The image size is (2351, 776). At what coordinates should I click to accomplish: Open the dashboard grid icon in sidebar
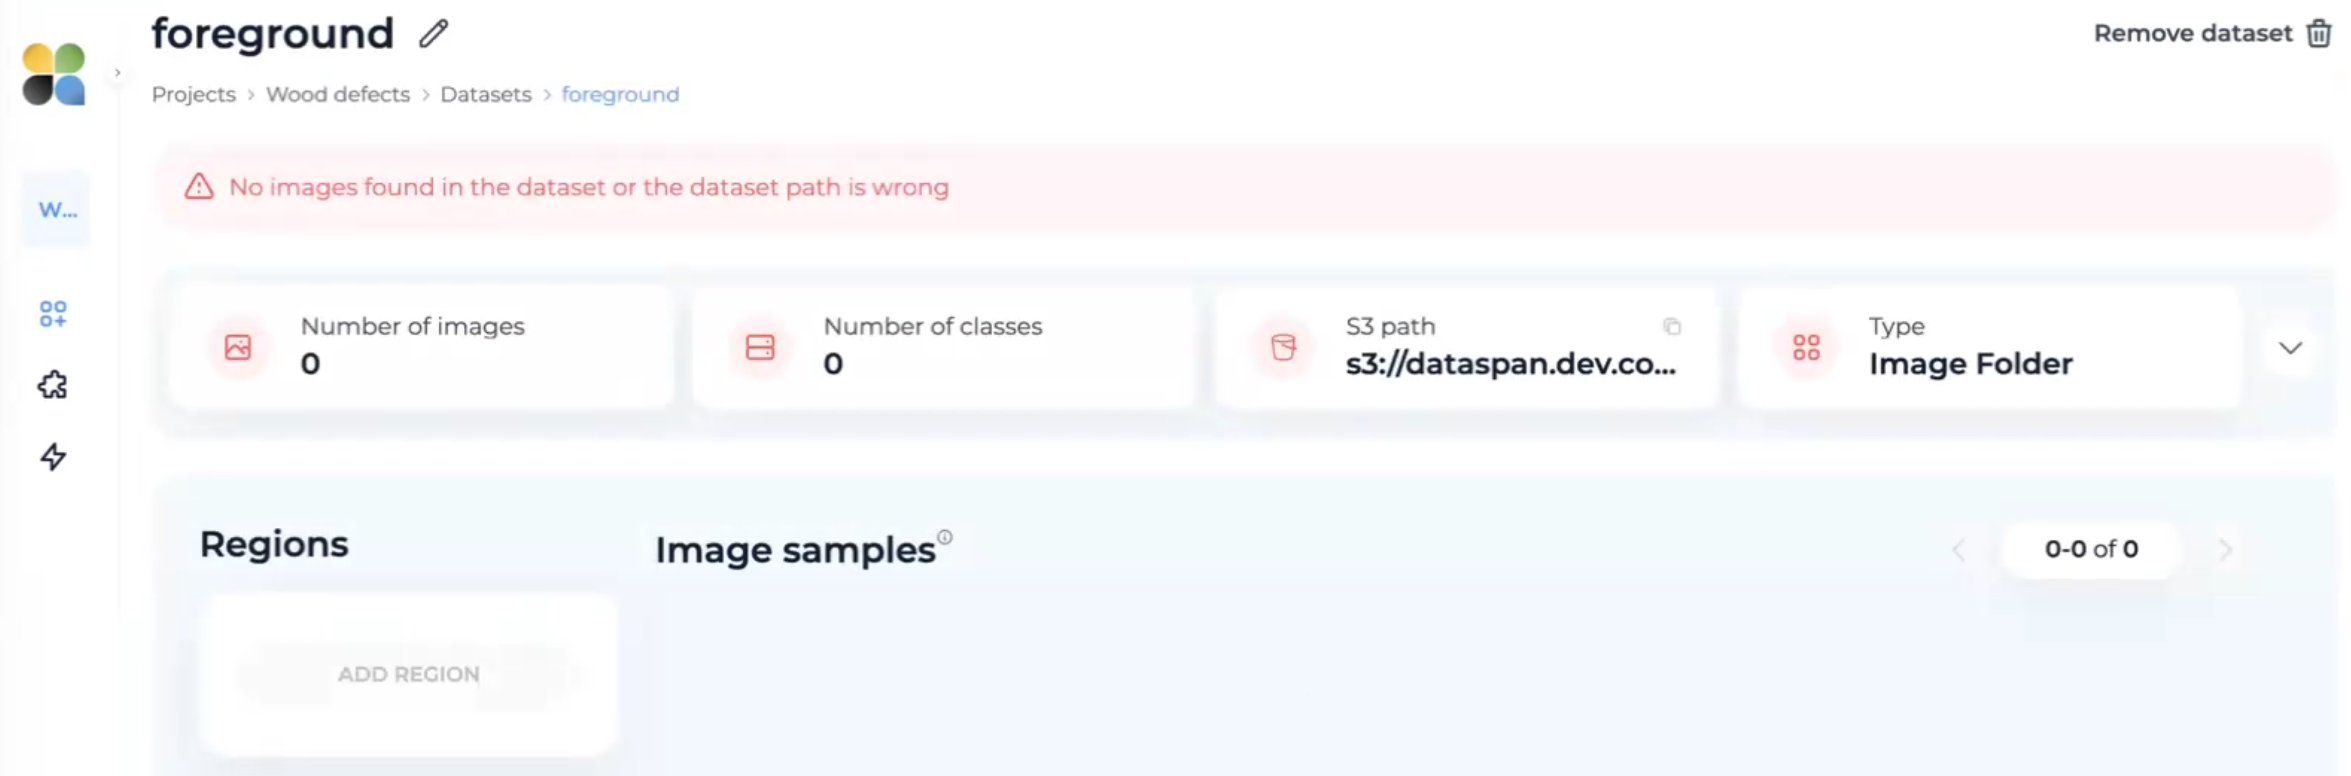[53, 314]
